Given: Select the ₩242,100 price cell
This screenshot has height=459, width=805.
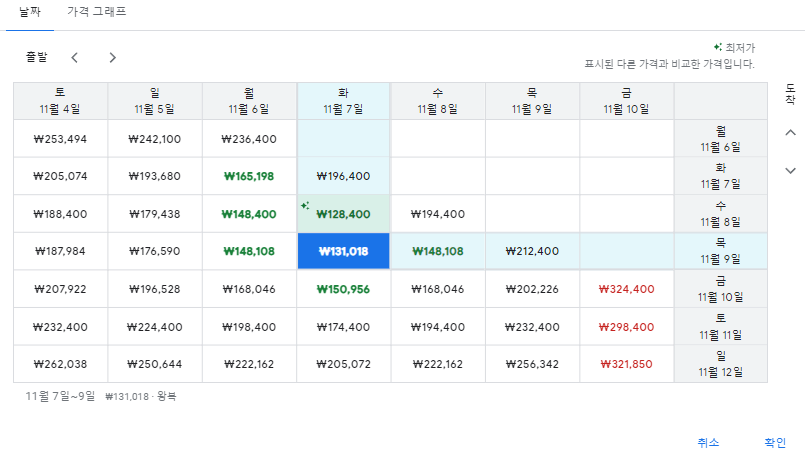Looking at the screenshot, I should pos(155,139).
